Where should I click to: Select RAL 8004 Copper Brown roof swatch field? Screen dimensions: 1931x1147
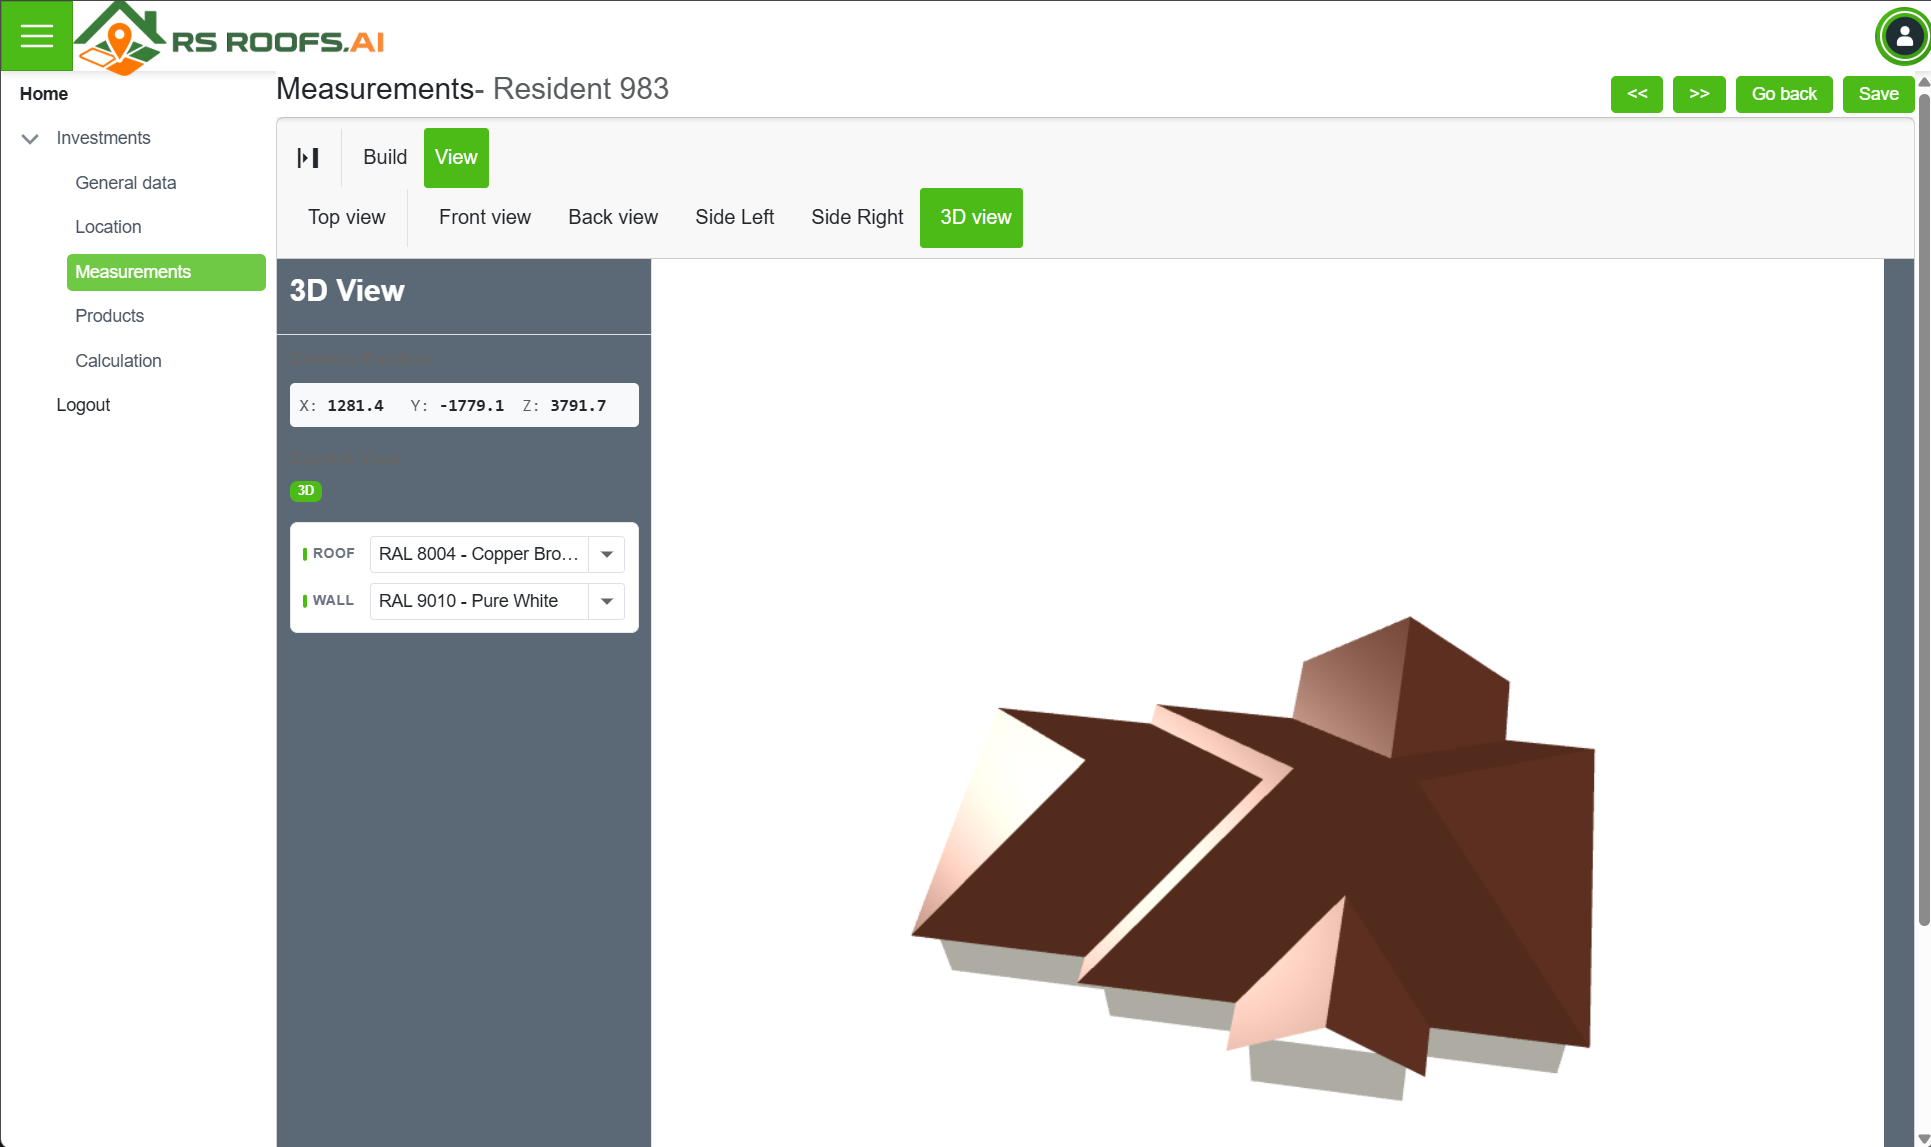[478, 554]
